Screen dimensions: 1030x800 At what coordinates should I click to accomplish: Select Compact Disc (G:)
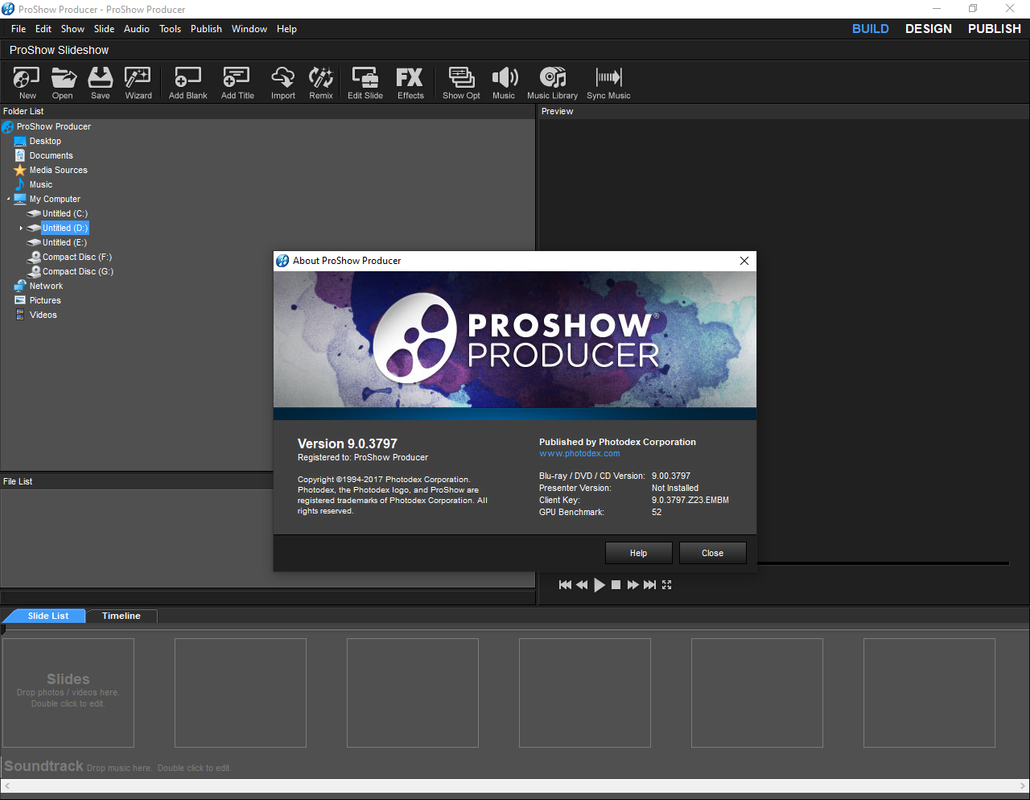(77, 271)
